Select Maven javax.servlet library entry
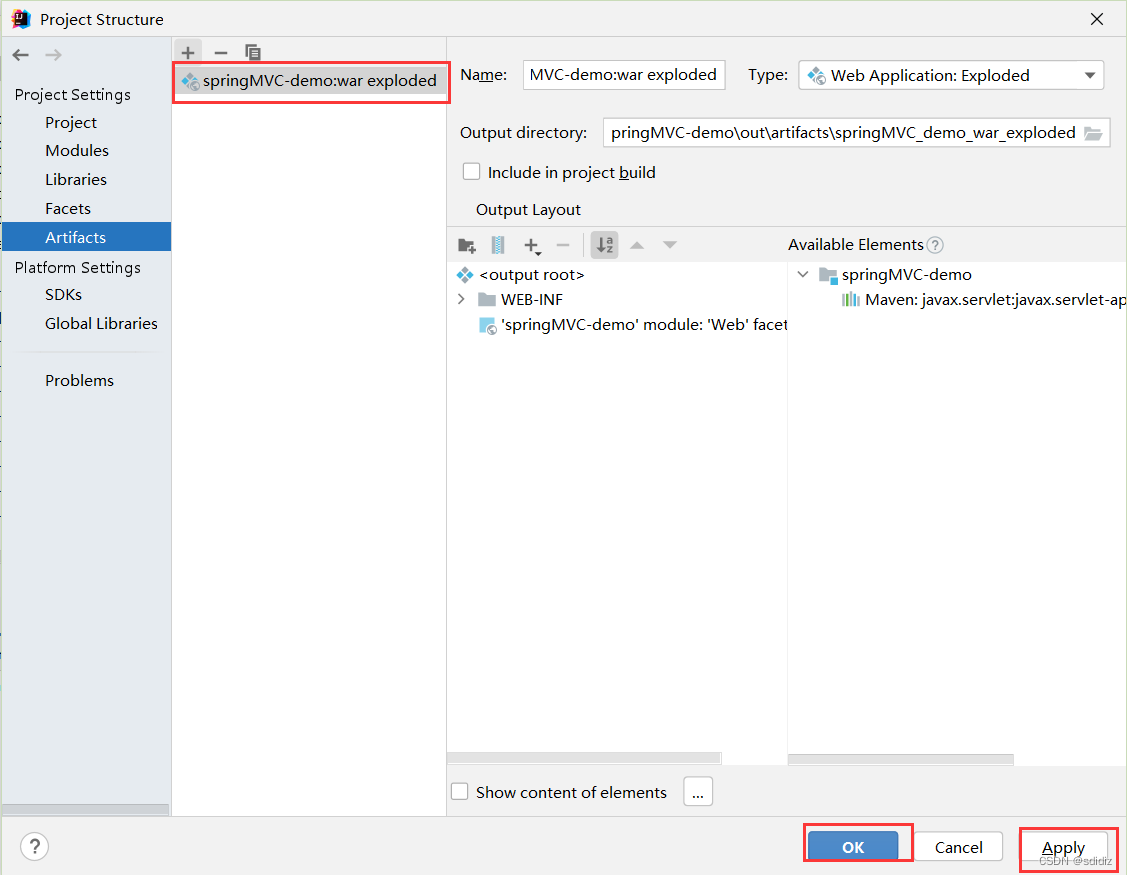This screenshot has width=1127, height=875. (984, 300)
